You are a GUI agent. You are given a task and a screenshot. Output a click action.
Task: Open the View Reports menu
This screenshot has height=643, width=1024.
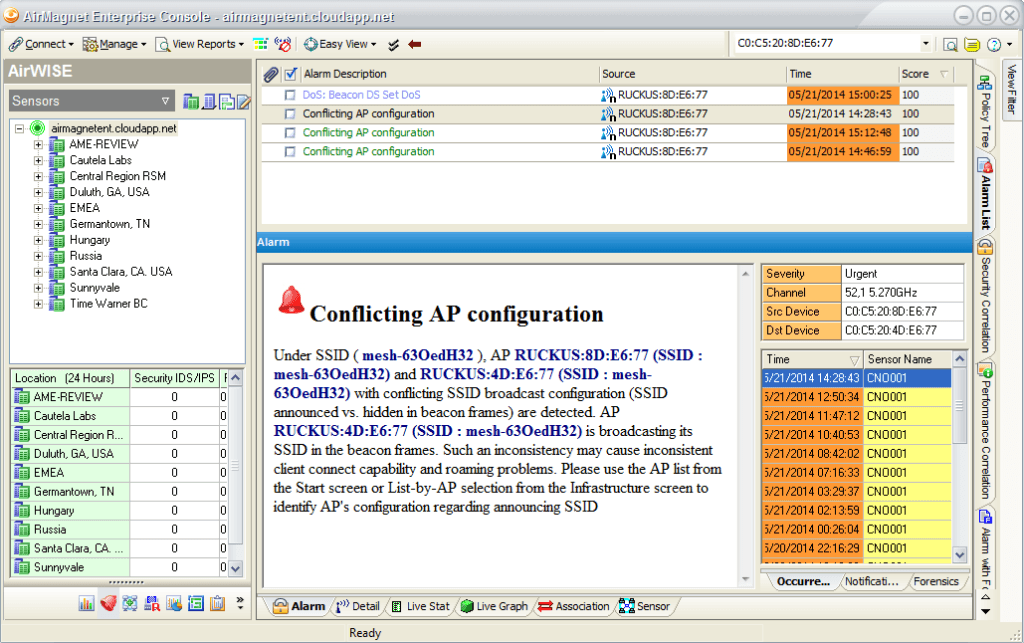(x=200, y=44)
